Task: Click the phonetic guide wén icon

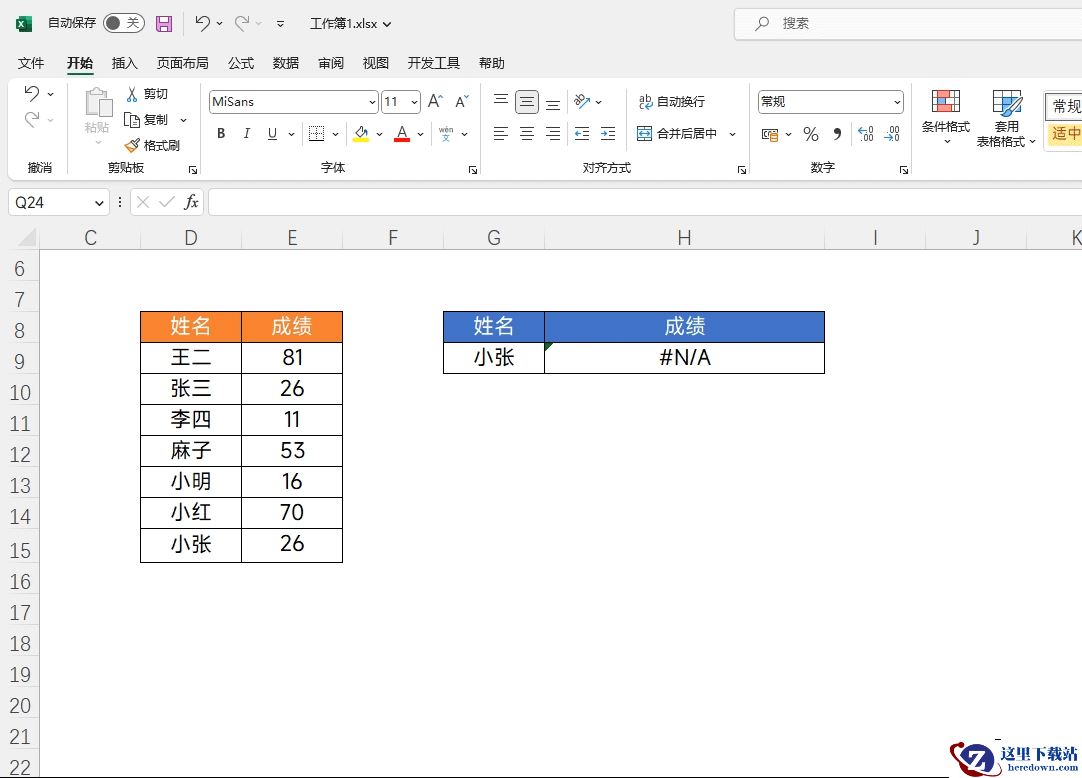Action: click(446, 133)
